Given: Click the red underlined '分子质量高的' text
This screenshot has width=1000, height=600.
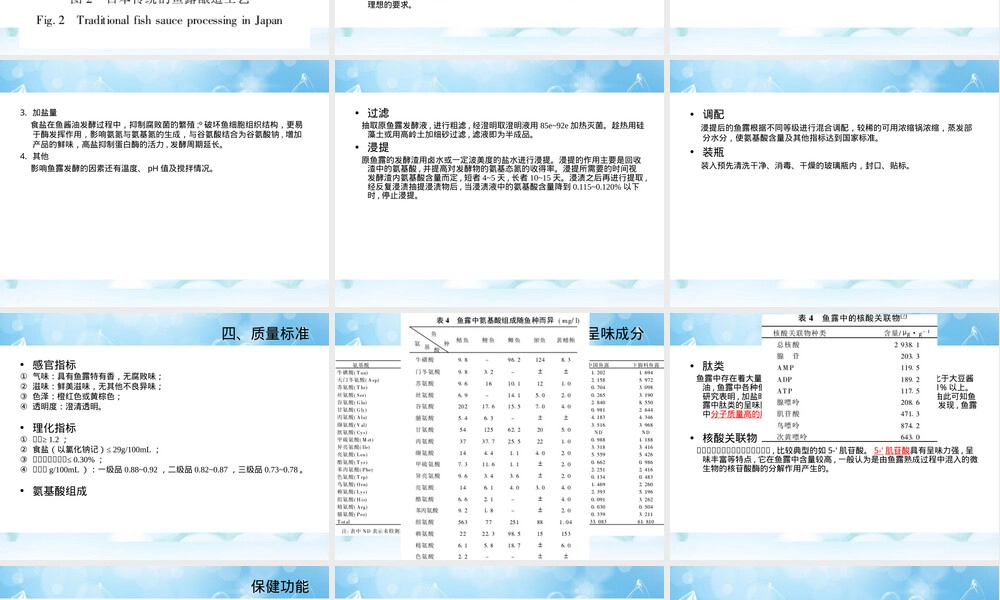Looking at the screenshot, I should tap(737, 414).
